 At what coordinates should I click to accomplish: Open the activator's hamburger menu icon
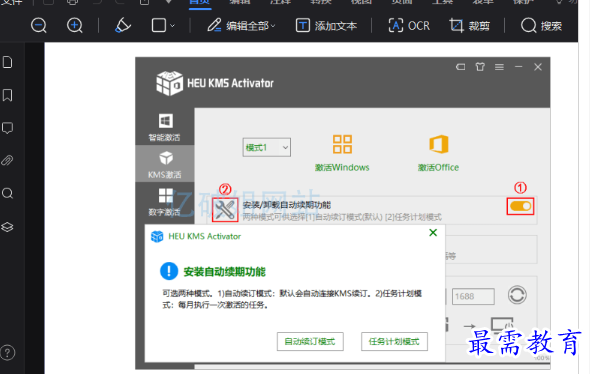(499, 67)
